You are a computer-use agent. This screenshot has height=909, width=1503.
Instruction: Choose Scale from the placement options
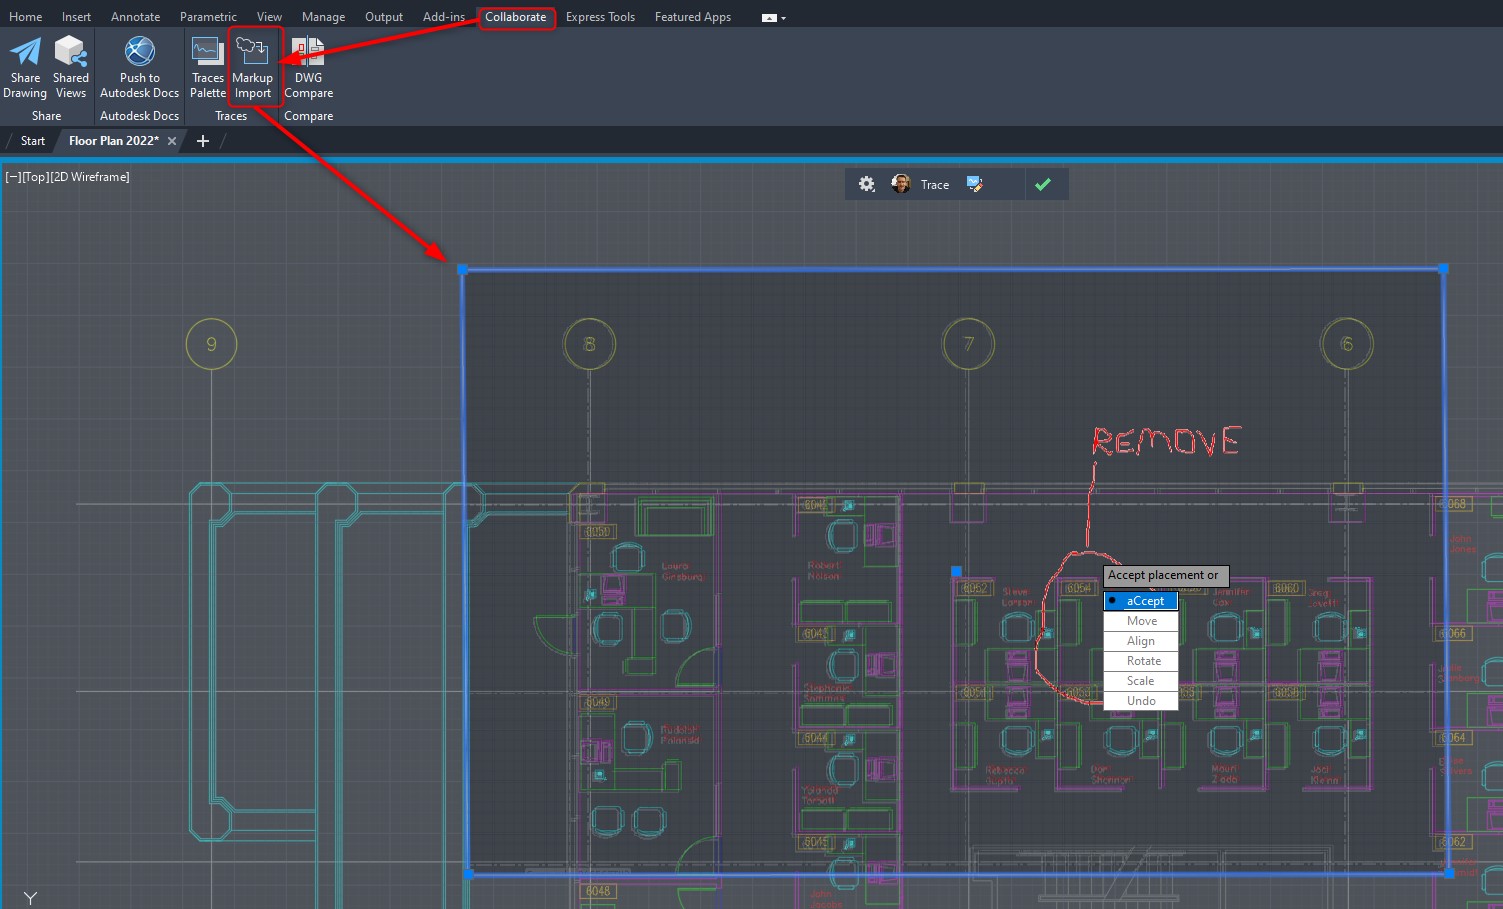[1140, 680]
